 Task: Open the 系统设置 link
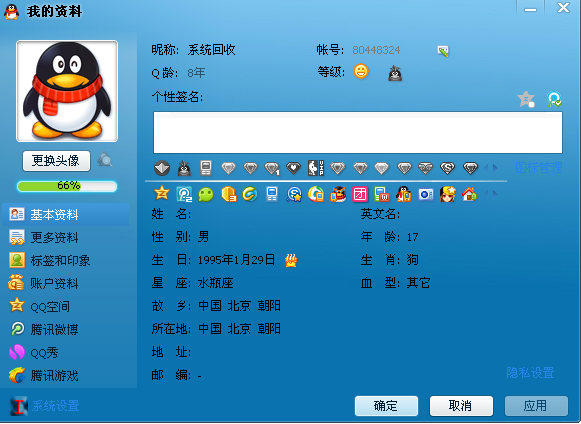click(55, 405)
